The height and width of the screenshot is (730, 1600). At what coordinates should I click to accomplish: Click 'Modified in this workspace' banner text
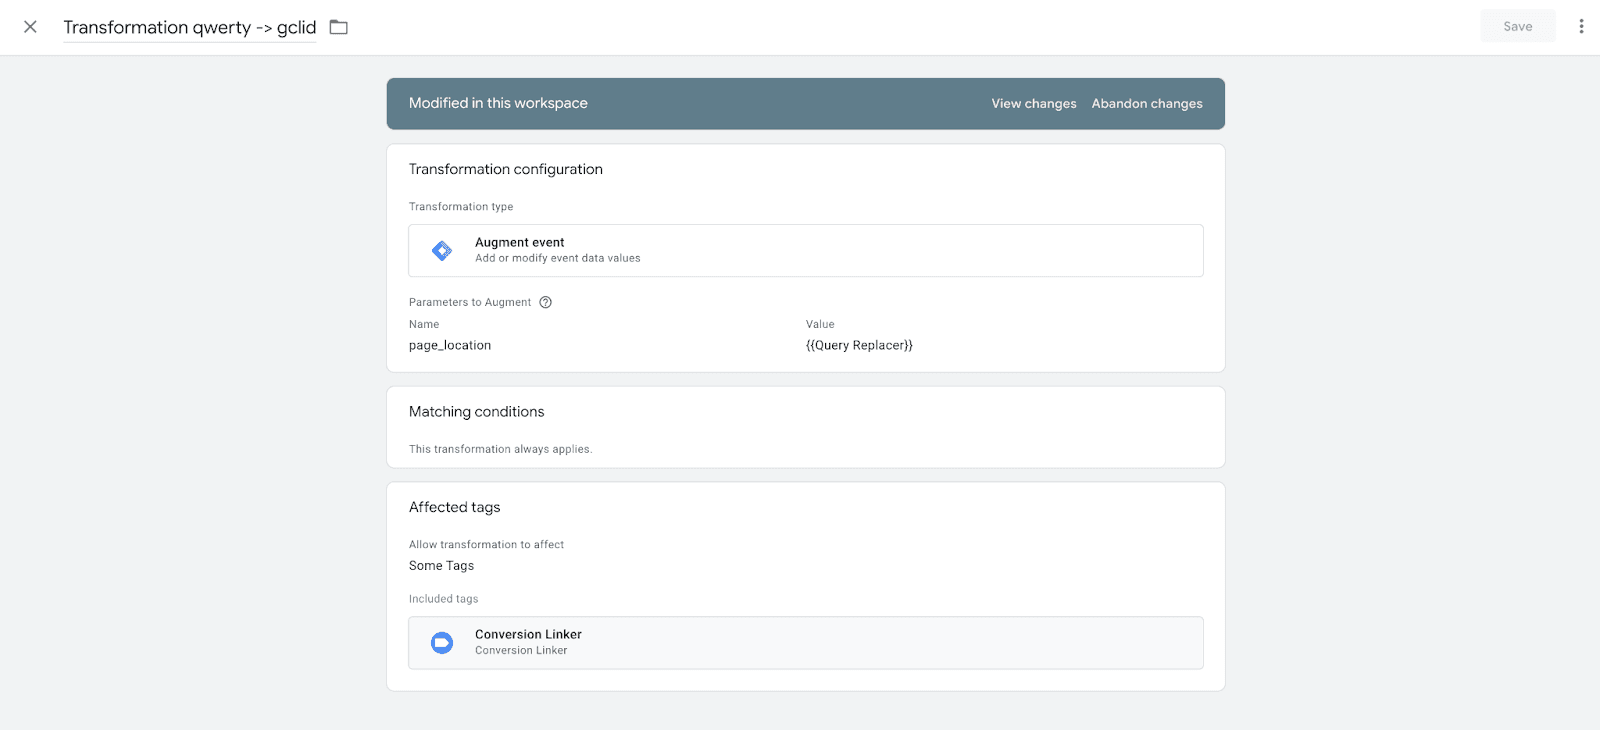coord(498,104)
